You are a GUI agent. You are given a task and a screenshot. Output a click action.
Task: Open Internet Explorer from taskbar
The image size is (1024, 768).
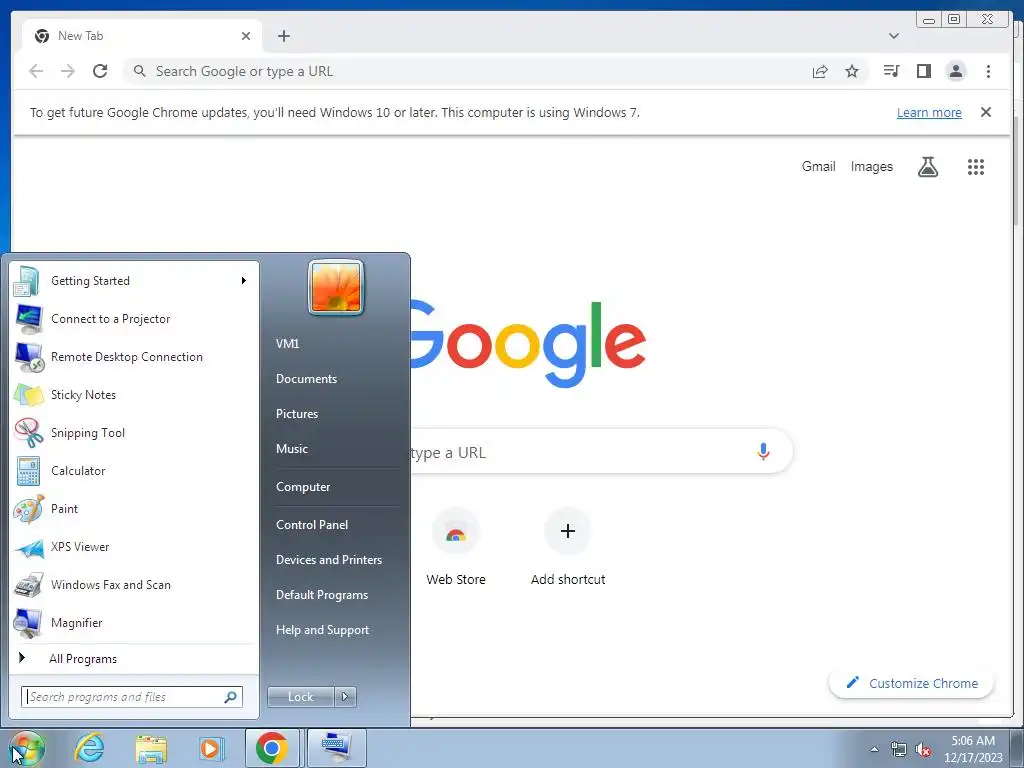(89, 748)
